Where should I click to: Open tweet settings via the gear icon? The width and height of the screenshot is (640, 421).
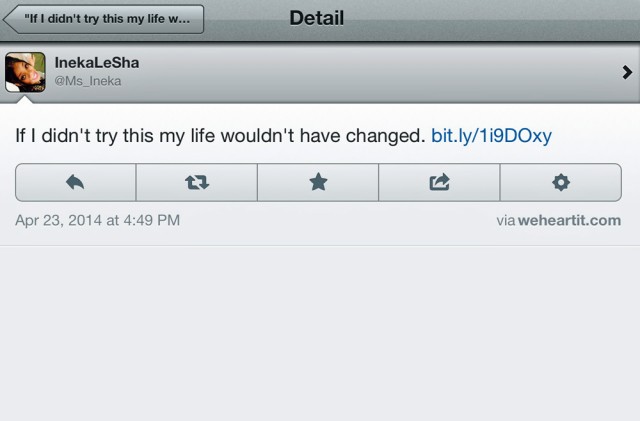[561, 182]
